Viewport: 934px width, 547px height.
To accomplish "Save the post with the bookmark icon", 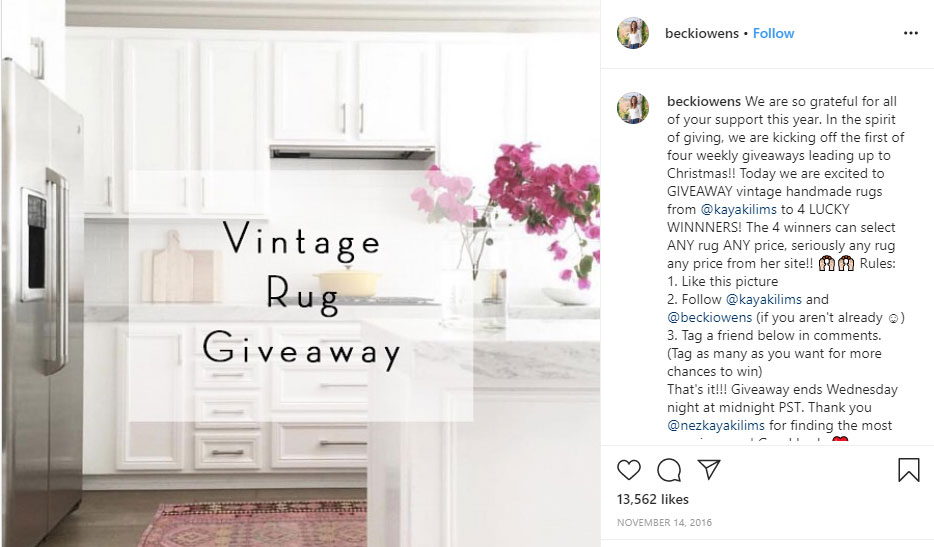I will tap(908, 470).
